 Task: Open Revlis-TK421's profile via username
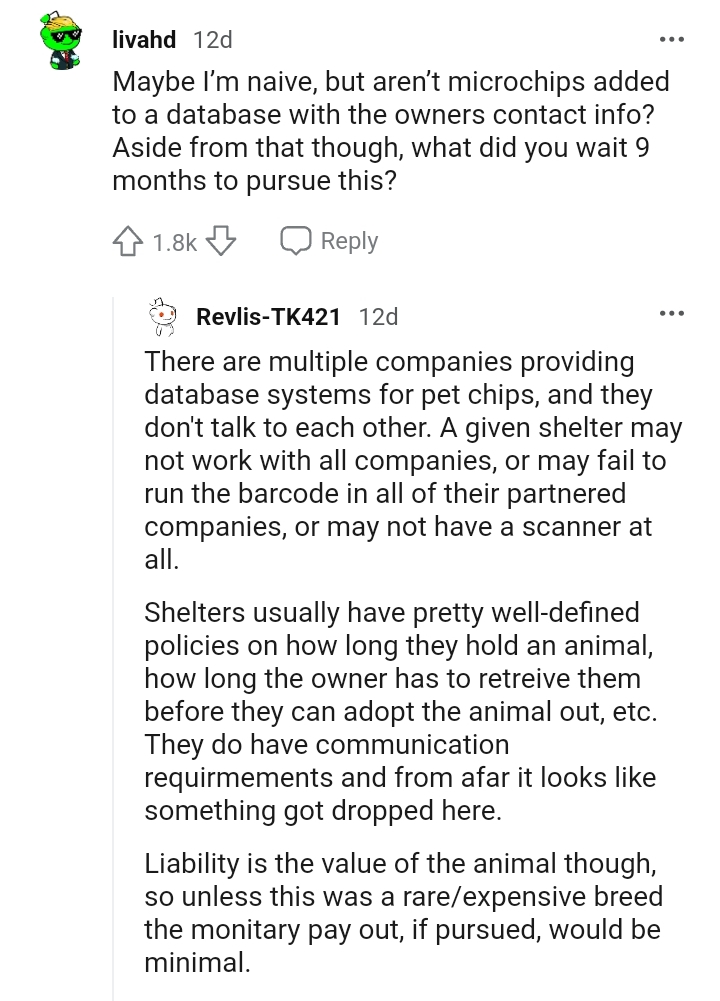click(x=266, y=316)
